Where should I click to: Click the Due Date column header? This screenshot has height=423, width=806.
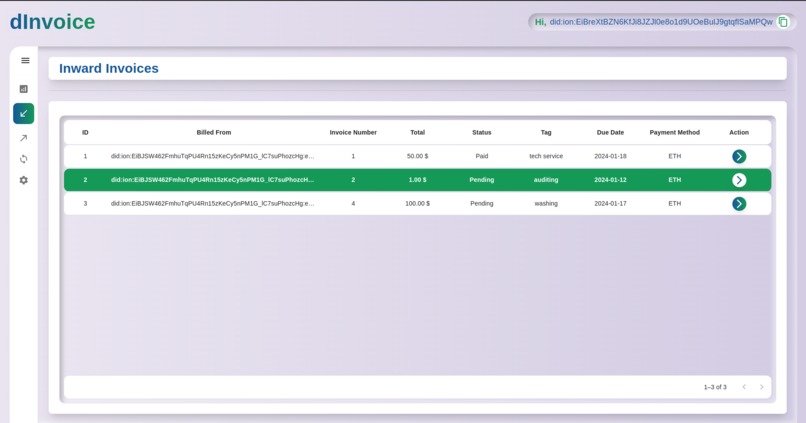pyautogui.click(x=610, y=133)
